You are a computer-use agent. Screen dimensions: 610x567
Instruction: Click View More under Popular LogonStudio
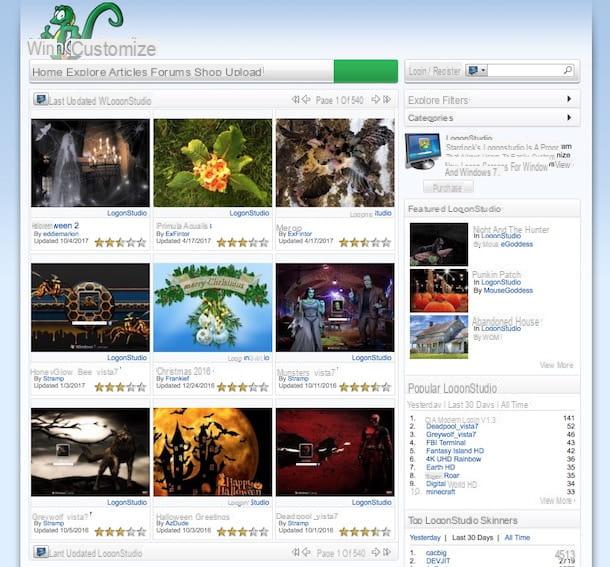click(x=556, y=500)
